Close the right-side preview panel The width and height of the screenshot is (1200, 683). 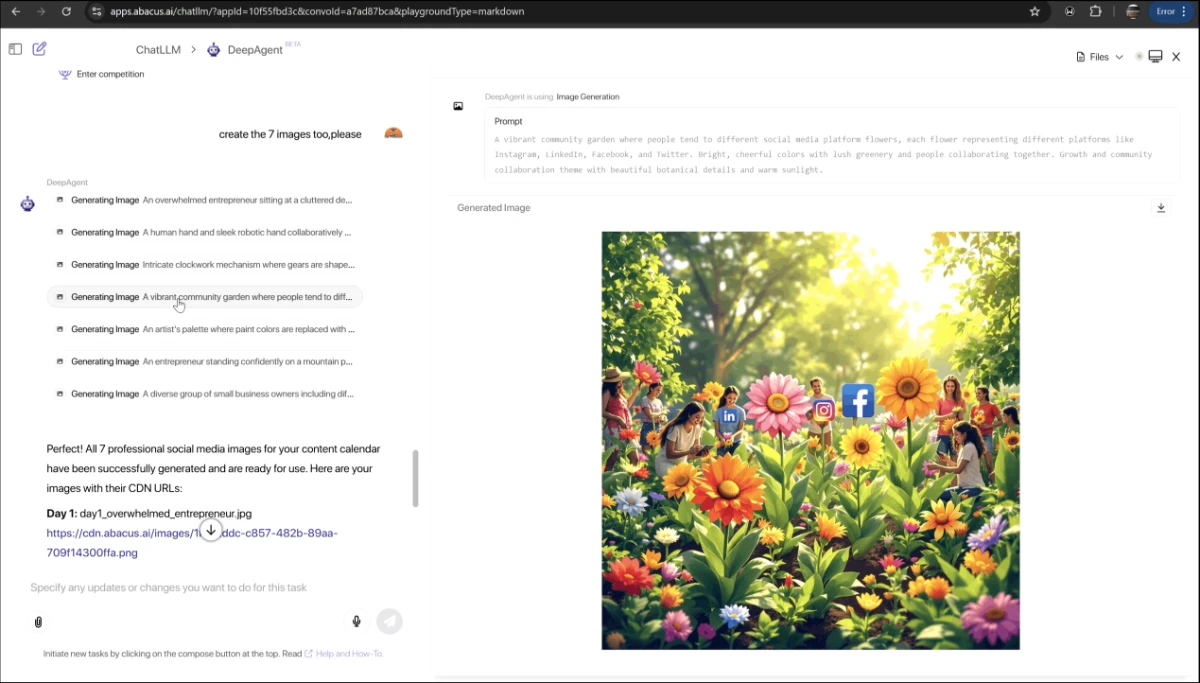[x=1177, y=57]
